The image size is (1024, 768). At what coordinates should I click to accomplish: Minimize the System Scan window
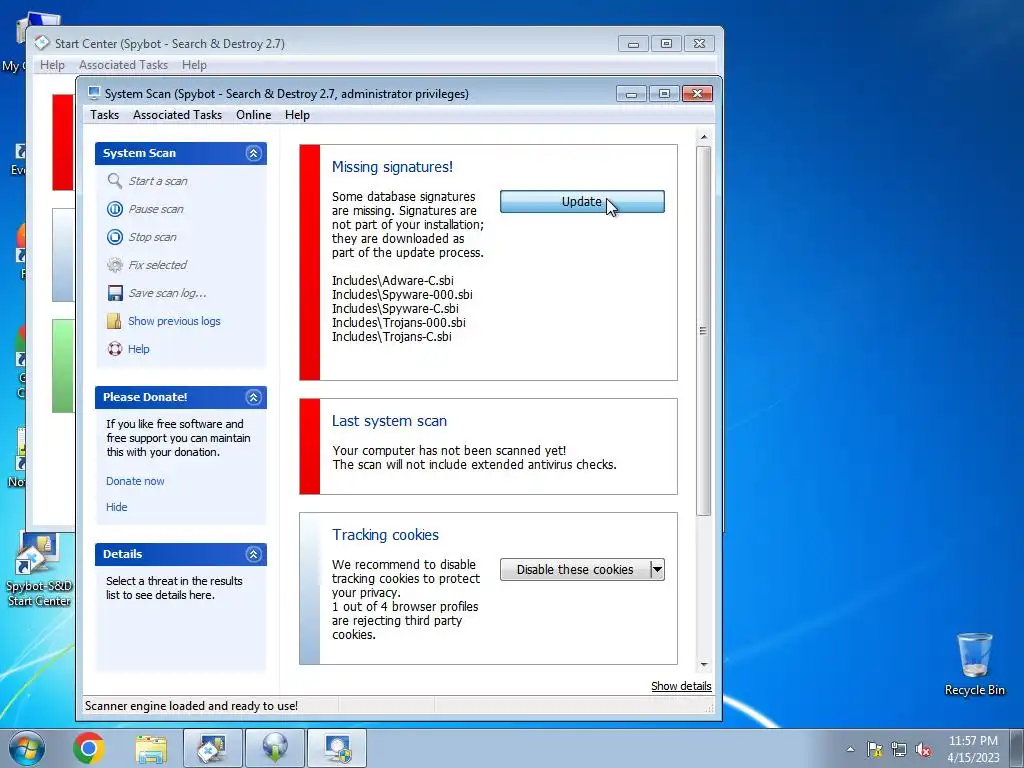click(631, 94)
